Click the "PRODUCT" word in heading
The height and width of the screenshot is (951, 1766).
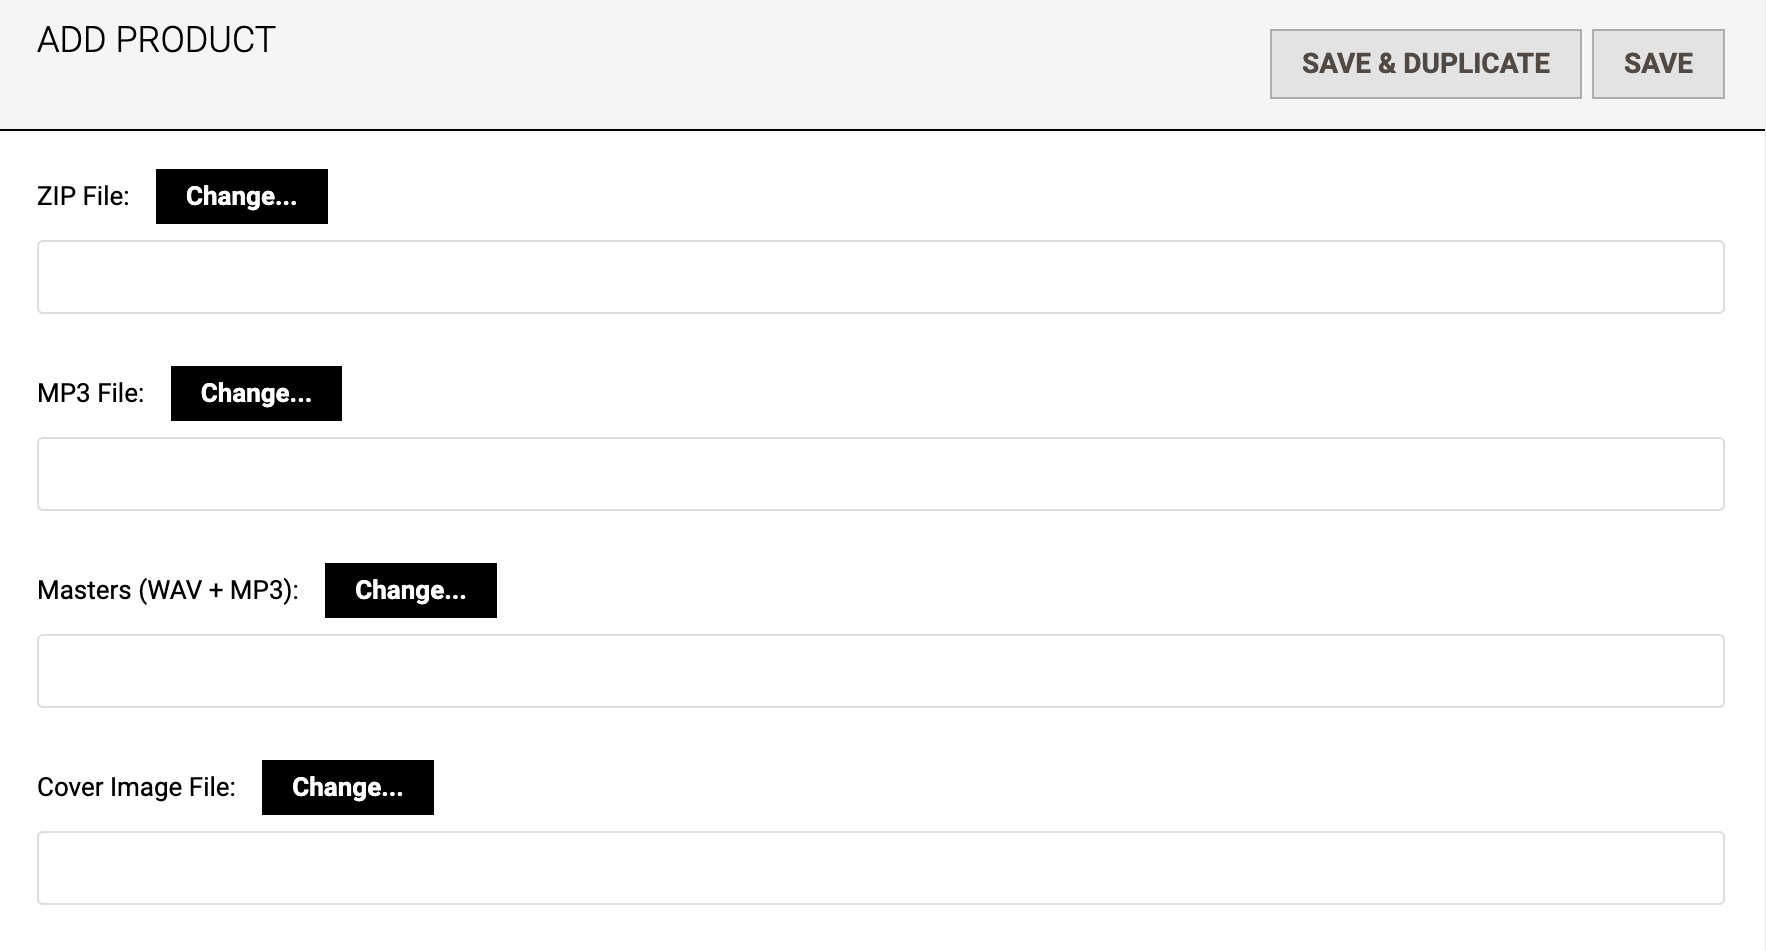[196, 40]
